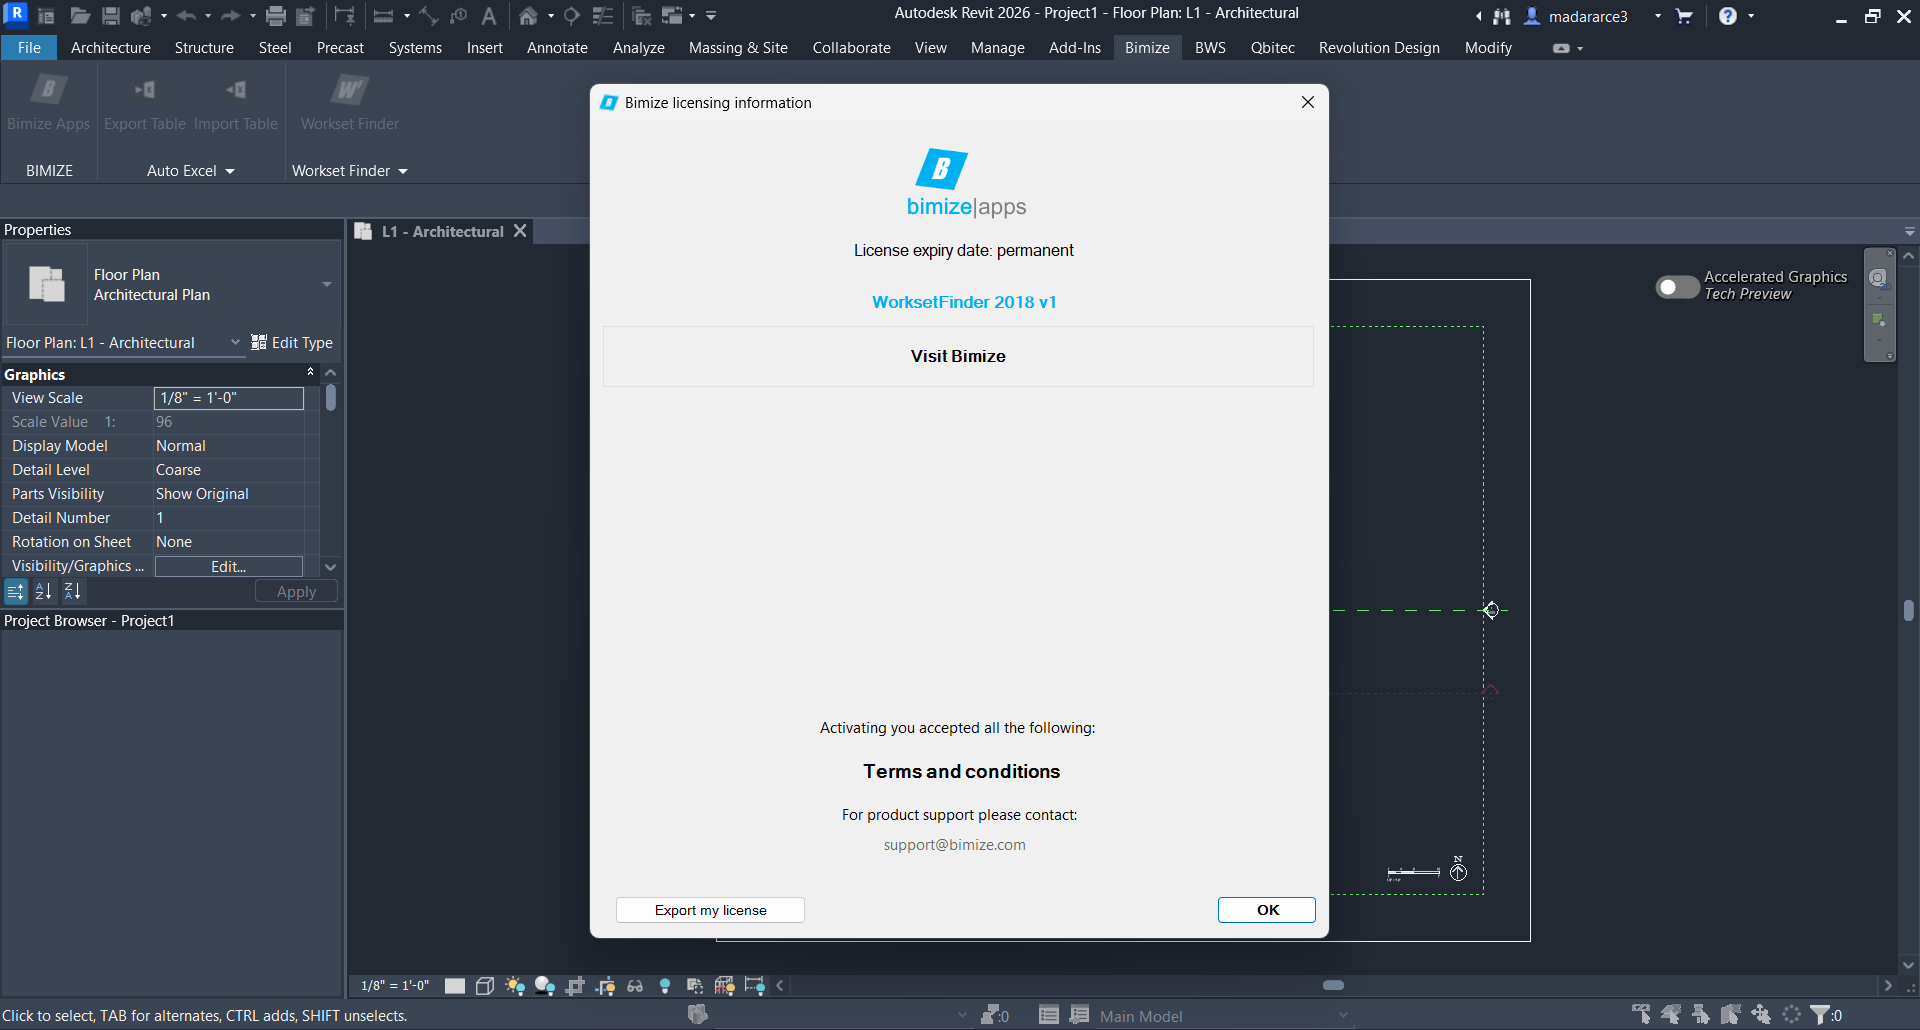Open the Terms and conditions link
This screenshot has height=1030, width=1920.
point(961,771)
